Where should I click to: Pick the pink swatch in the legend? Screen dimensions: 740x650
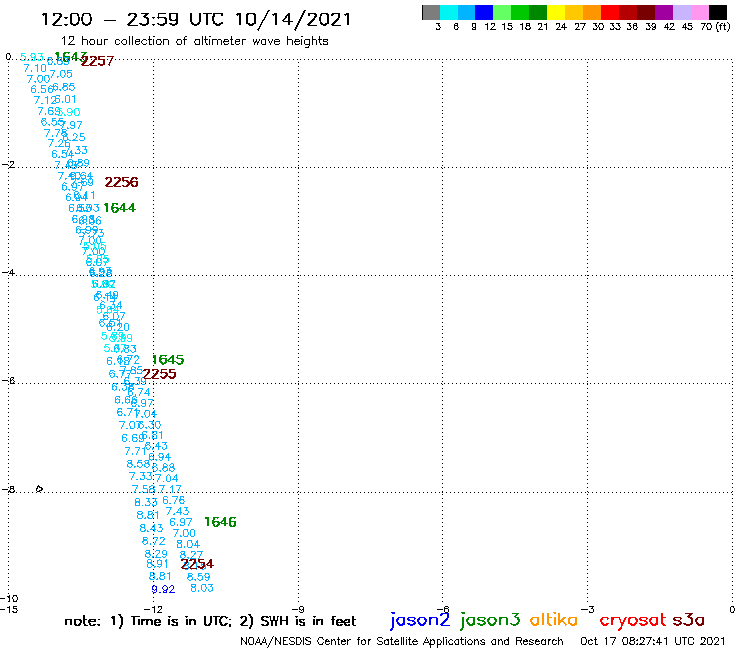(x=699, y=12)
